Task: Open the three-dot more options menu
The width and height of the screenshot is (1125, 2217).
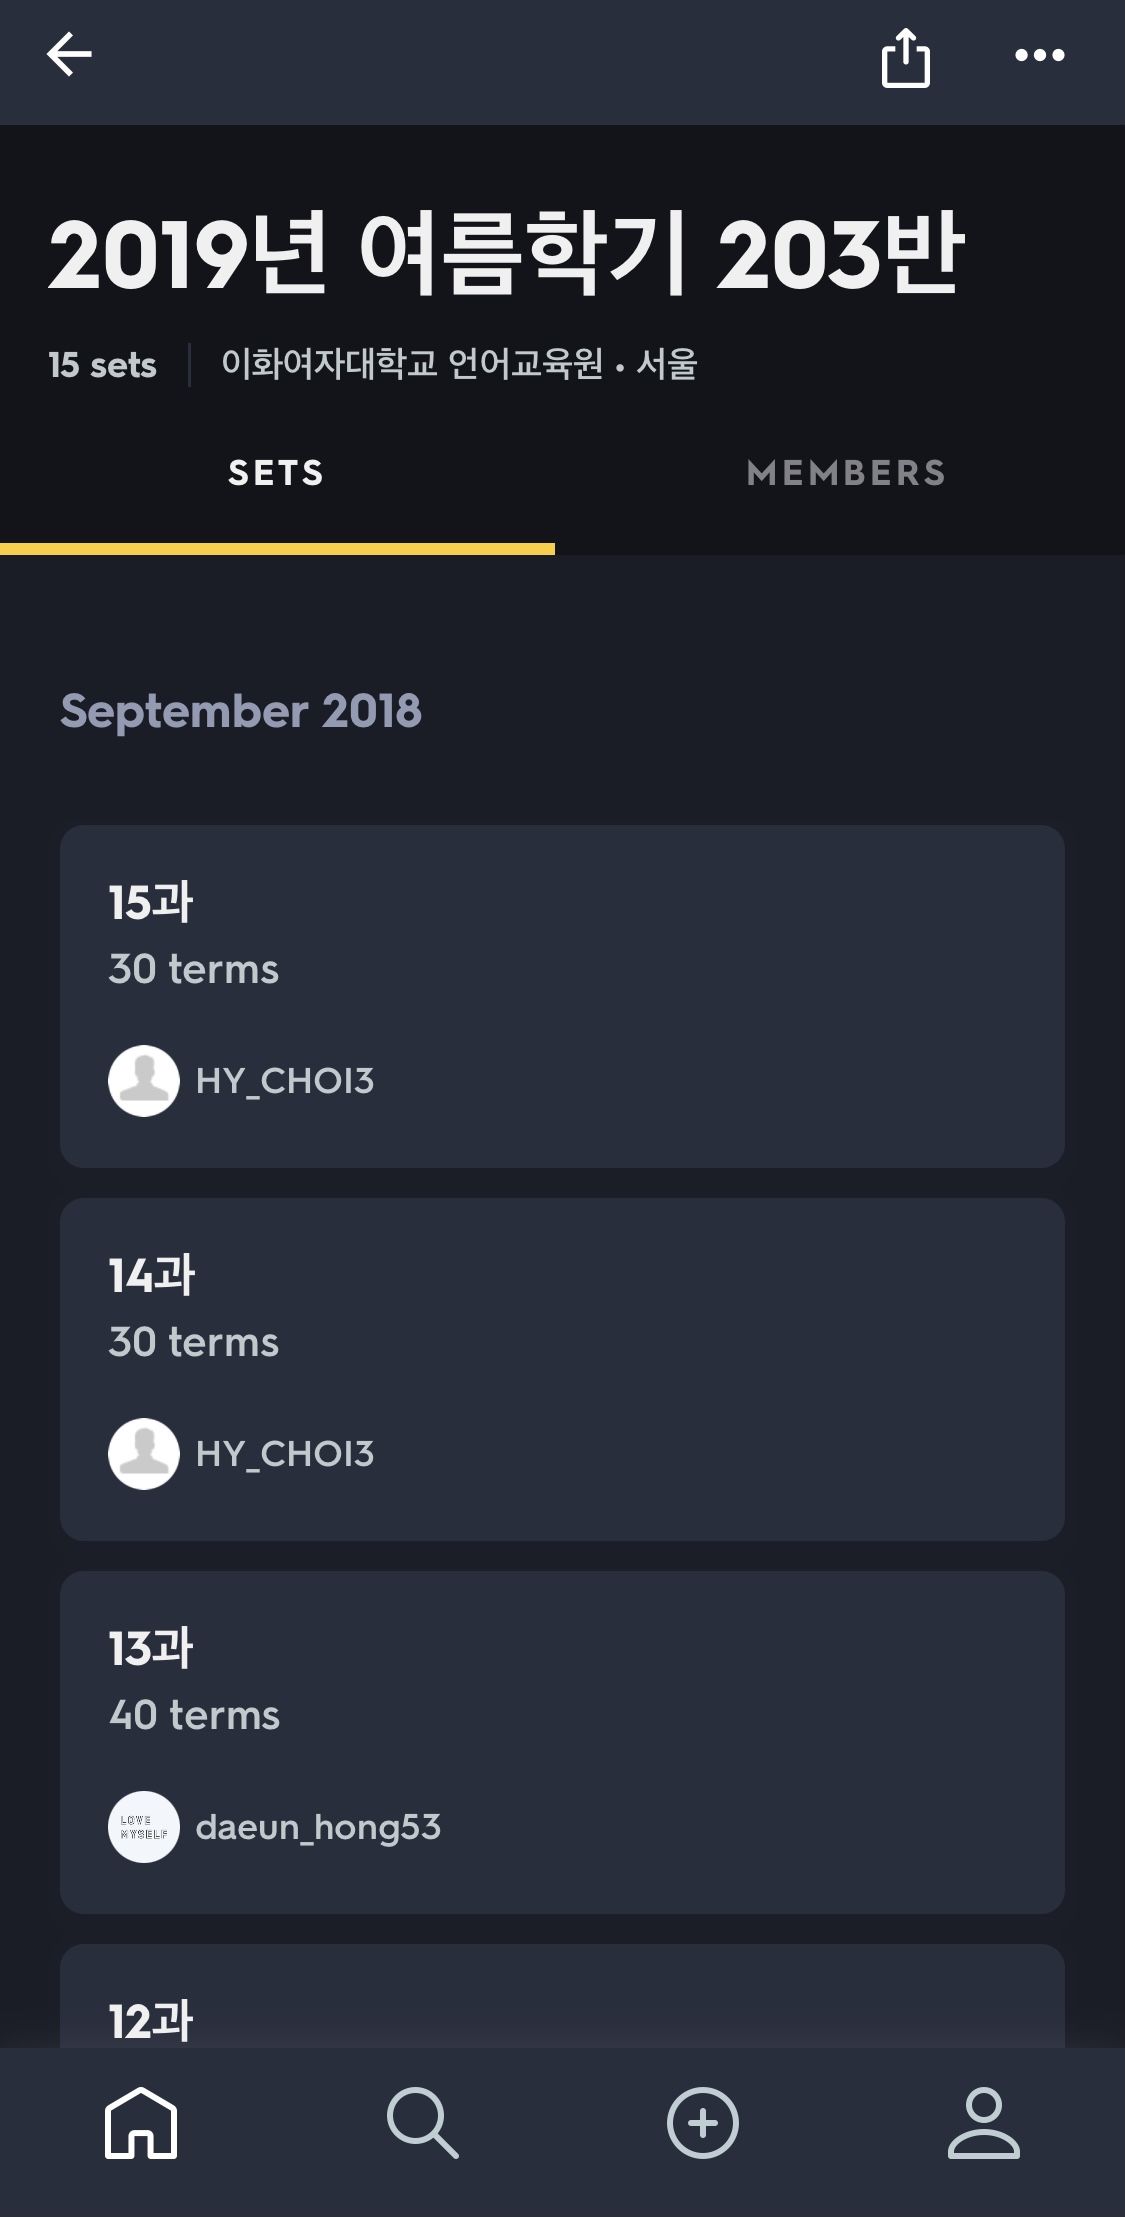Action: 1039,56
